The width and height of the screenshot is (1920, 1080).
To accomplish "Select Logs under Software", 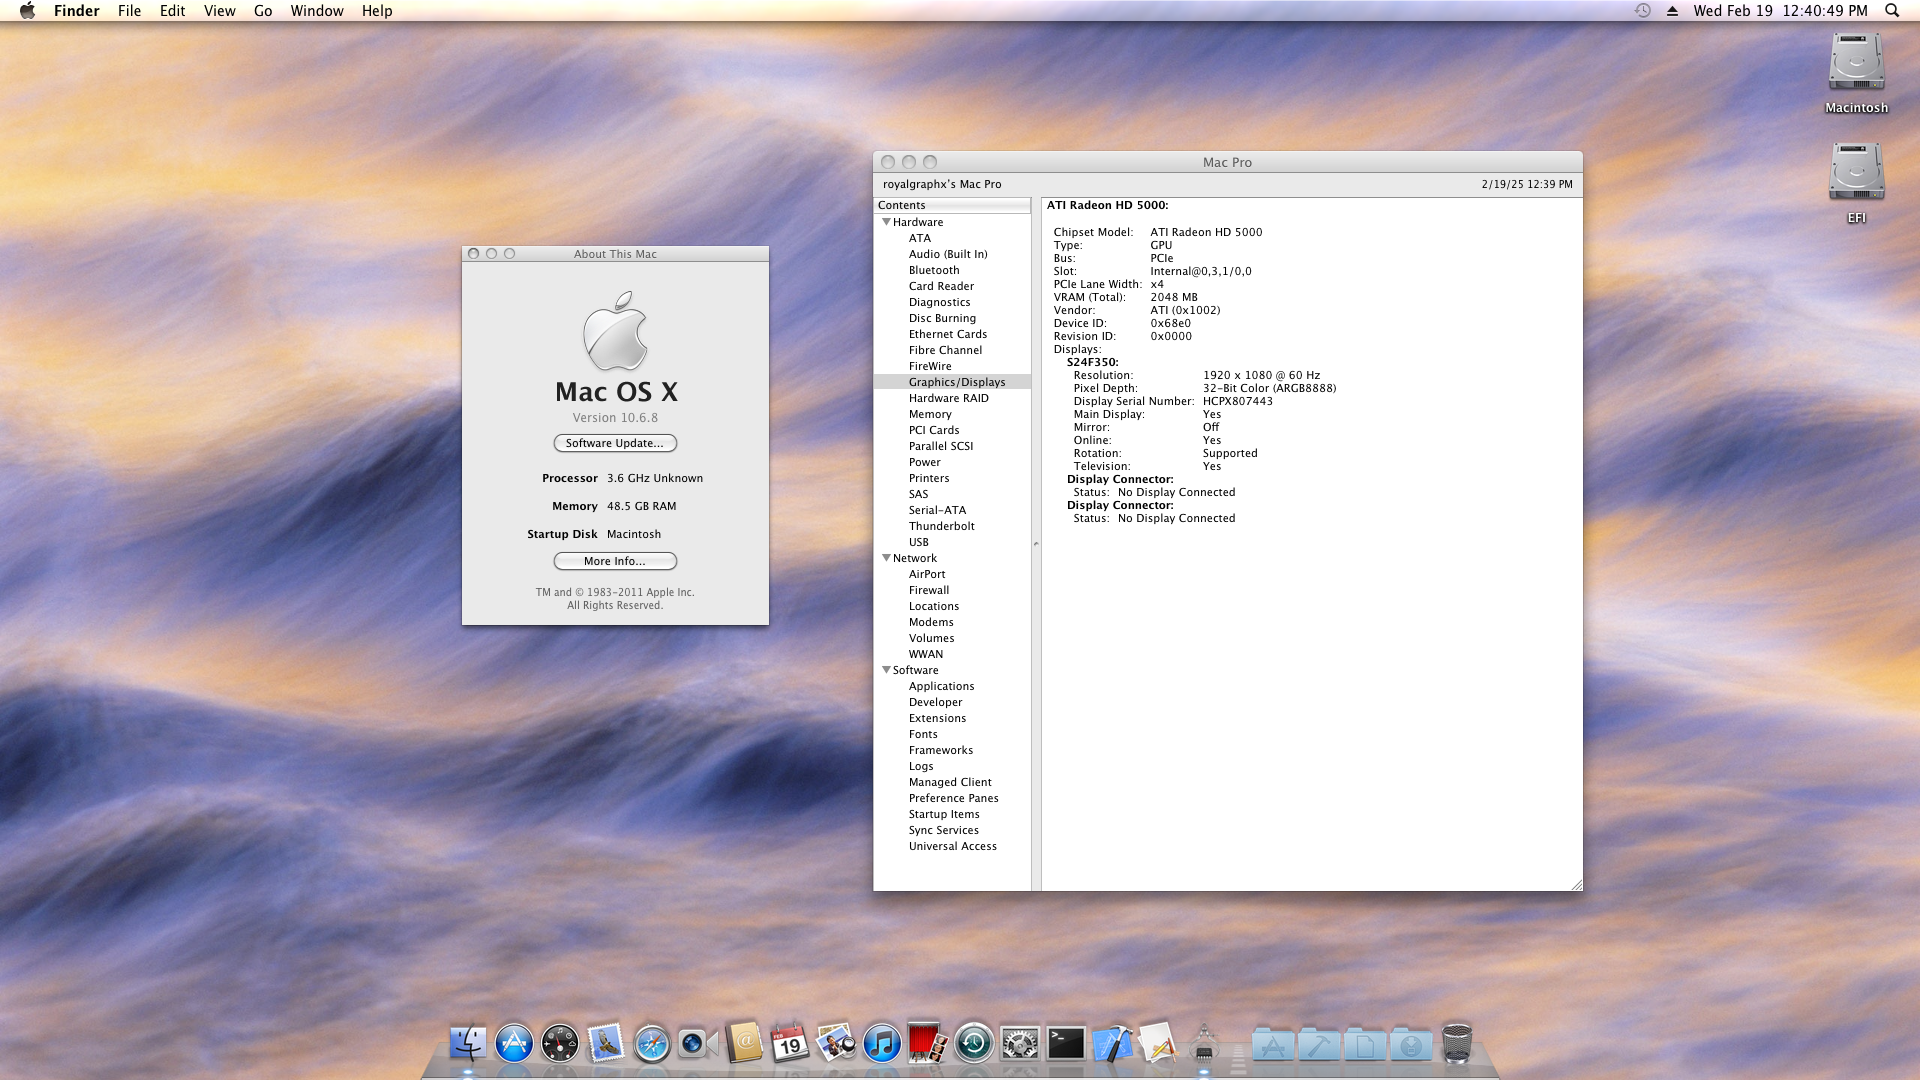I will 952,766.
